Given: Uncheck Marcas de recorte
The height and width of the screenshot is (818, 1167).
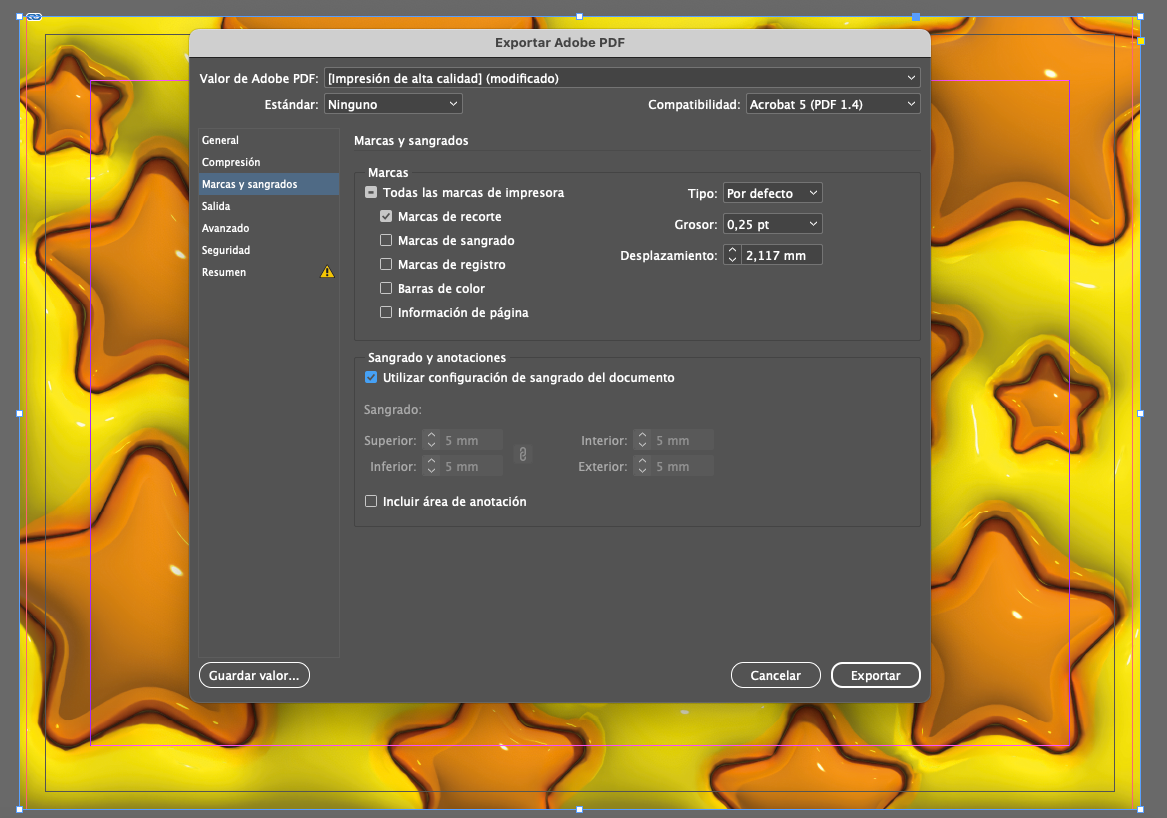Looking at the screenshot, I should 386,216.
